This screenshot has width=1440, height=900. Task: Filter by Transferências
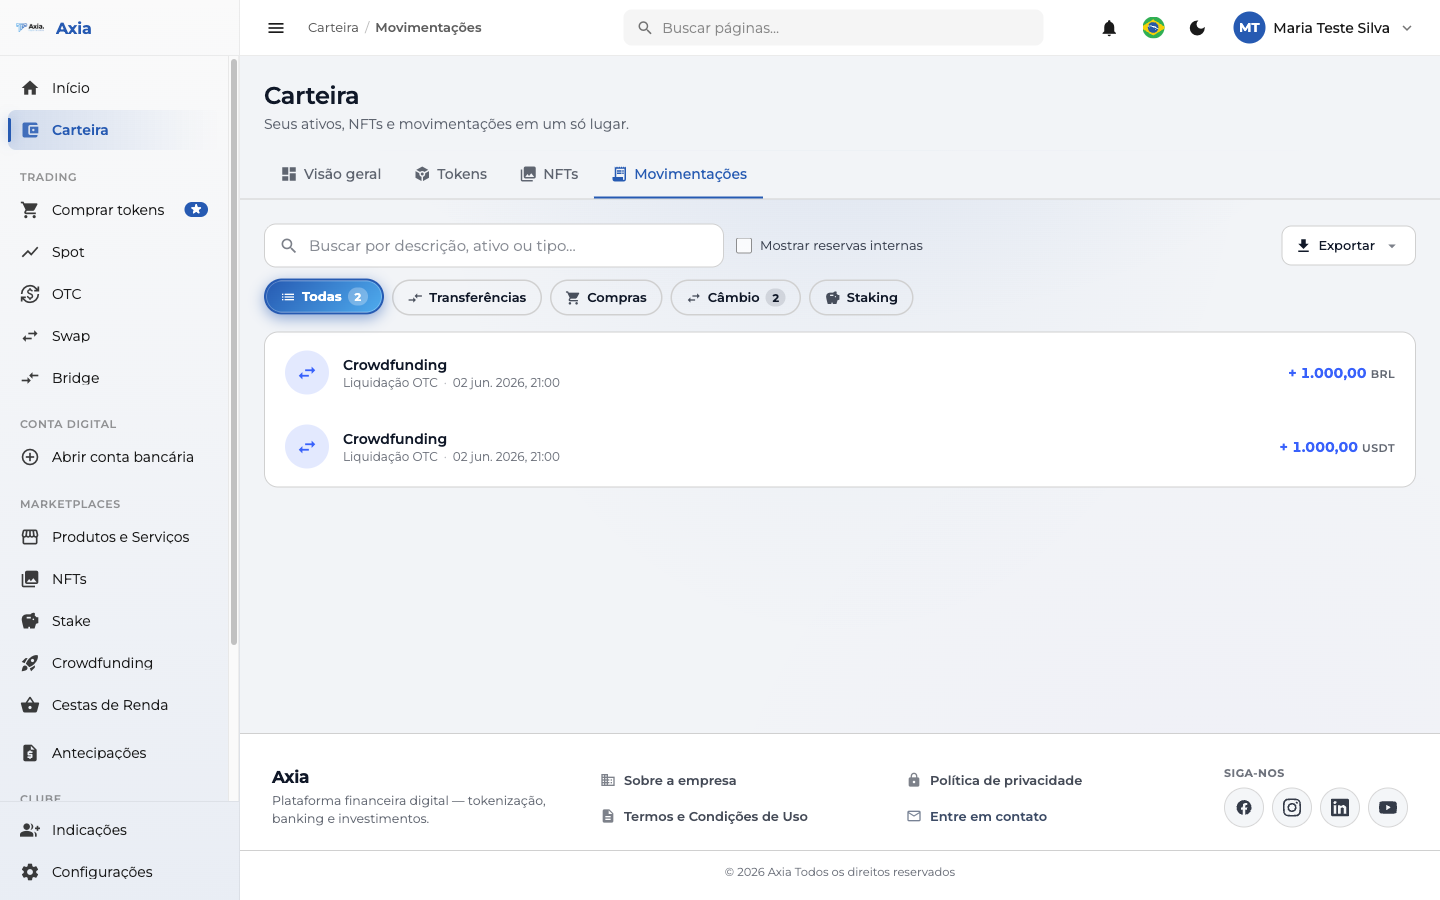click(467, 297)
